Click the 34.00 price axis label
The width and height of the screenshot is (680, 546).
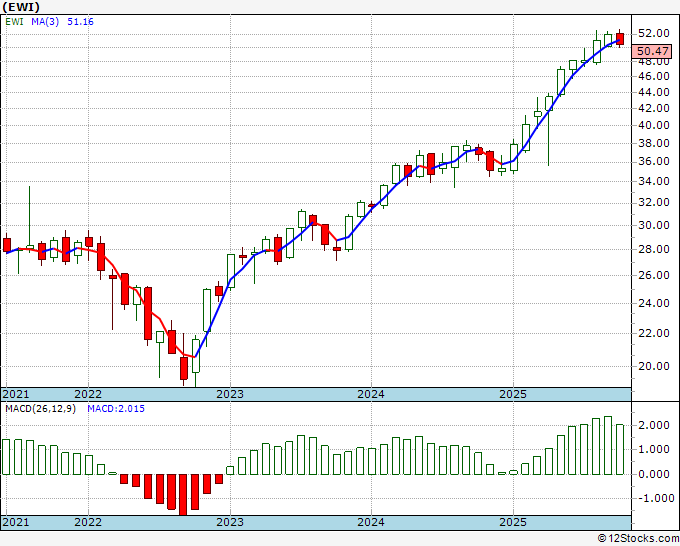(653, 181)
